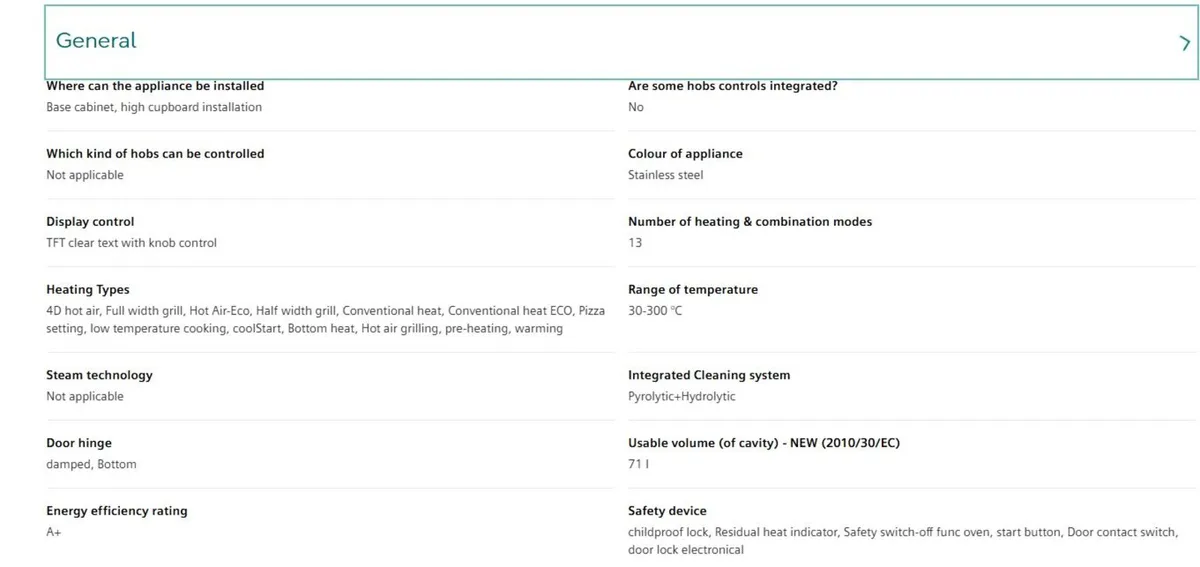
Task: Click Are some hobs controls integrated label
Action: pos(733,86)
